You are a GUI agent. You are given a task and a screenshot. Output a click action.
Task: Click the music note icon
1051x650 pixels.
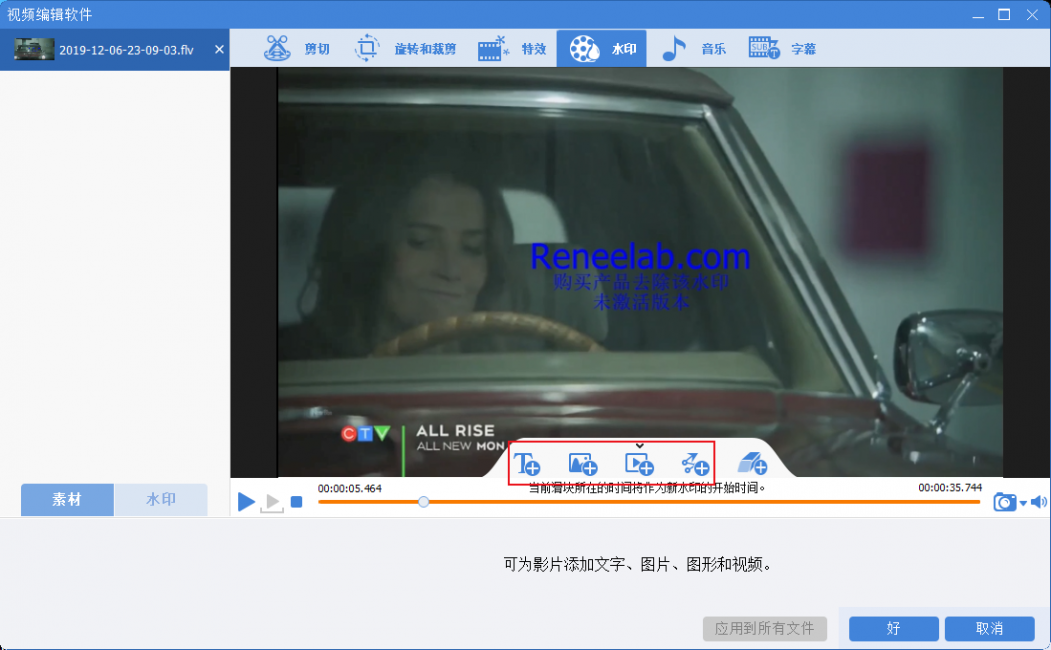pyautogui.click(x=674, y=48)
